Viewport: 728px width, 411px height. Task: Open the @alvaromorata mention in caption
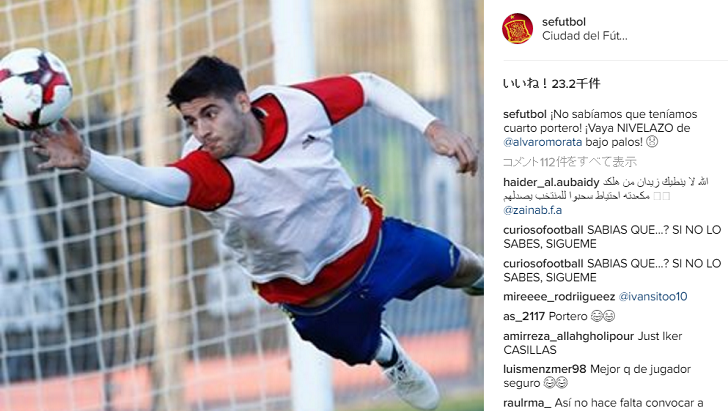coord(542,142)
